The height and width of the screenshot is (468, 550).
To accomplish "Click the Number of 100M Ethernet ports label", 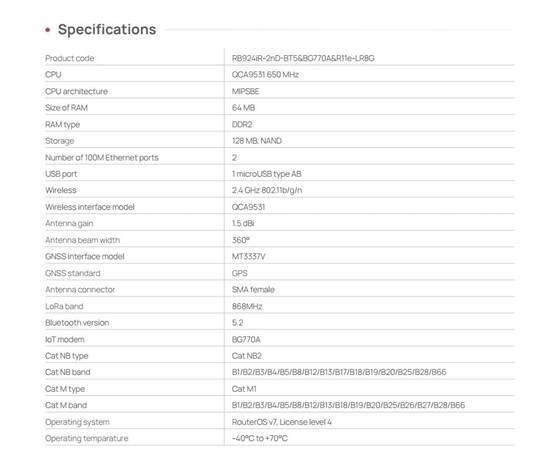I will click(x=102, y=158).
